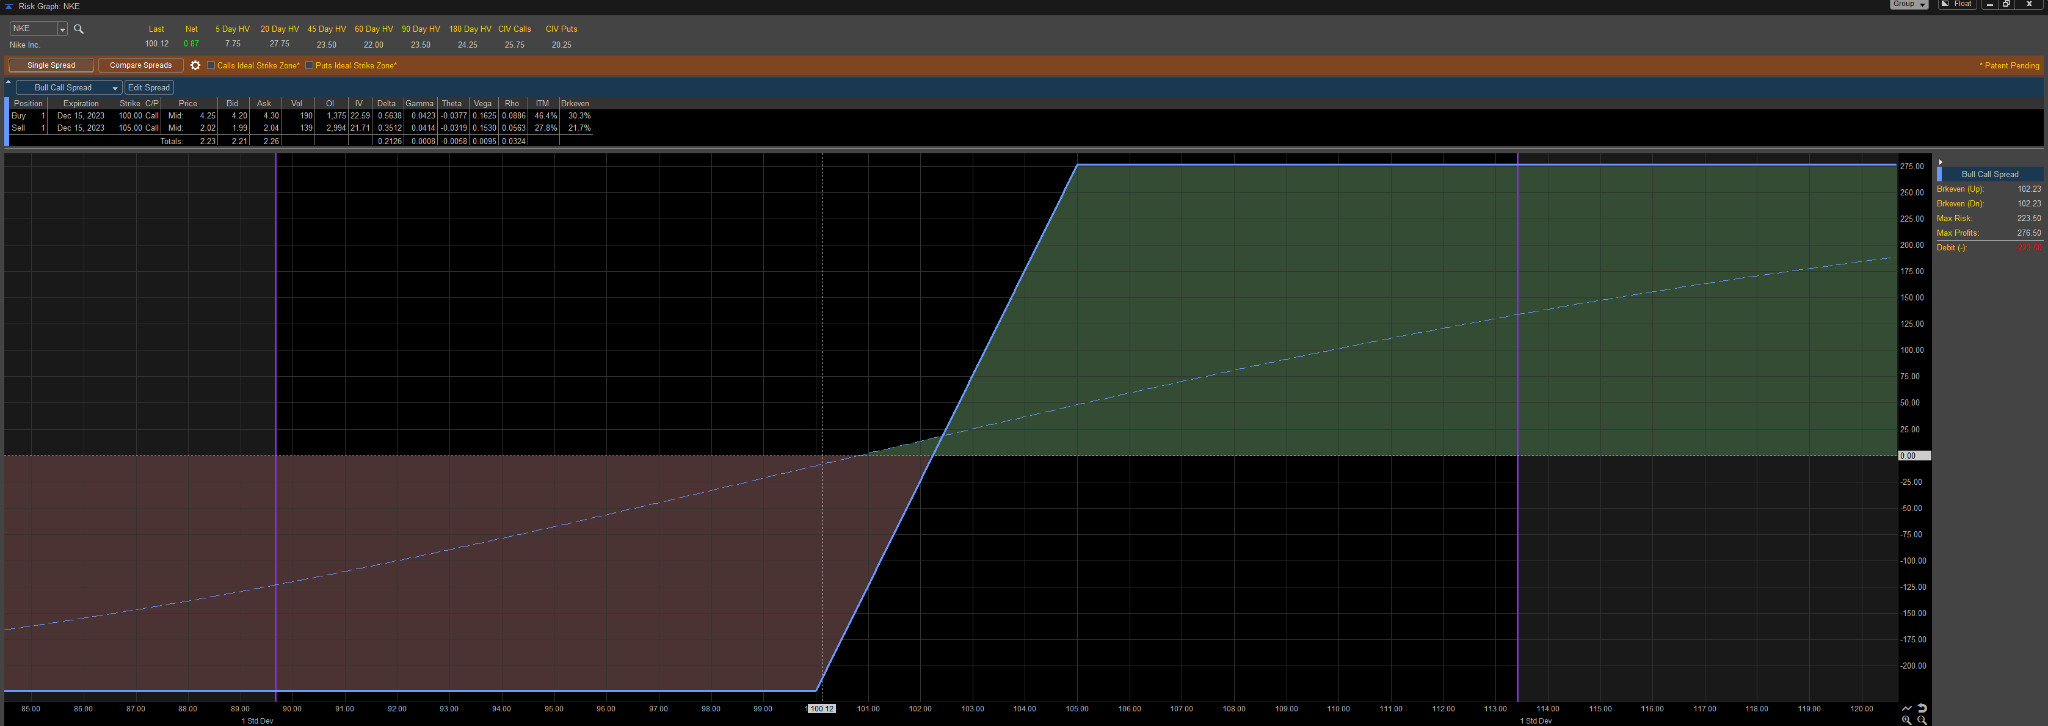Click the CIV Calls value 25.75
Viewport: 2048px width, 726px height.
pos(514,45)
